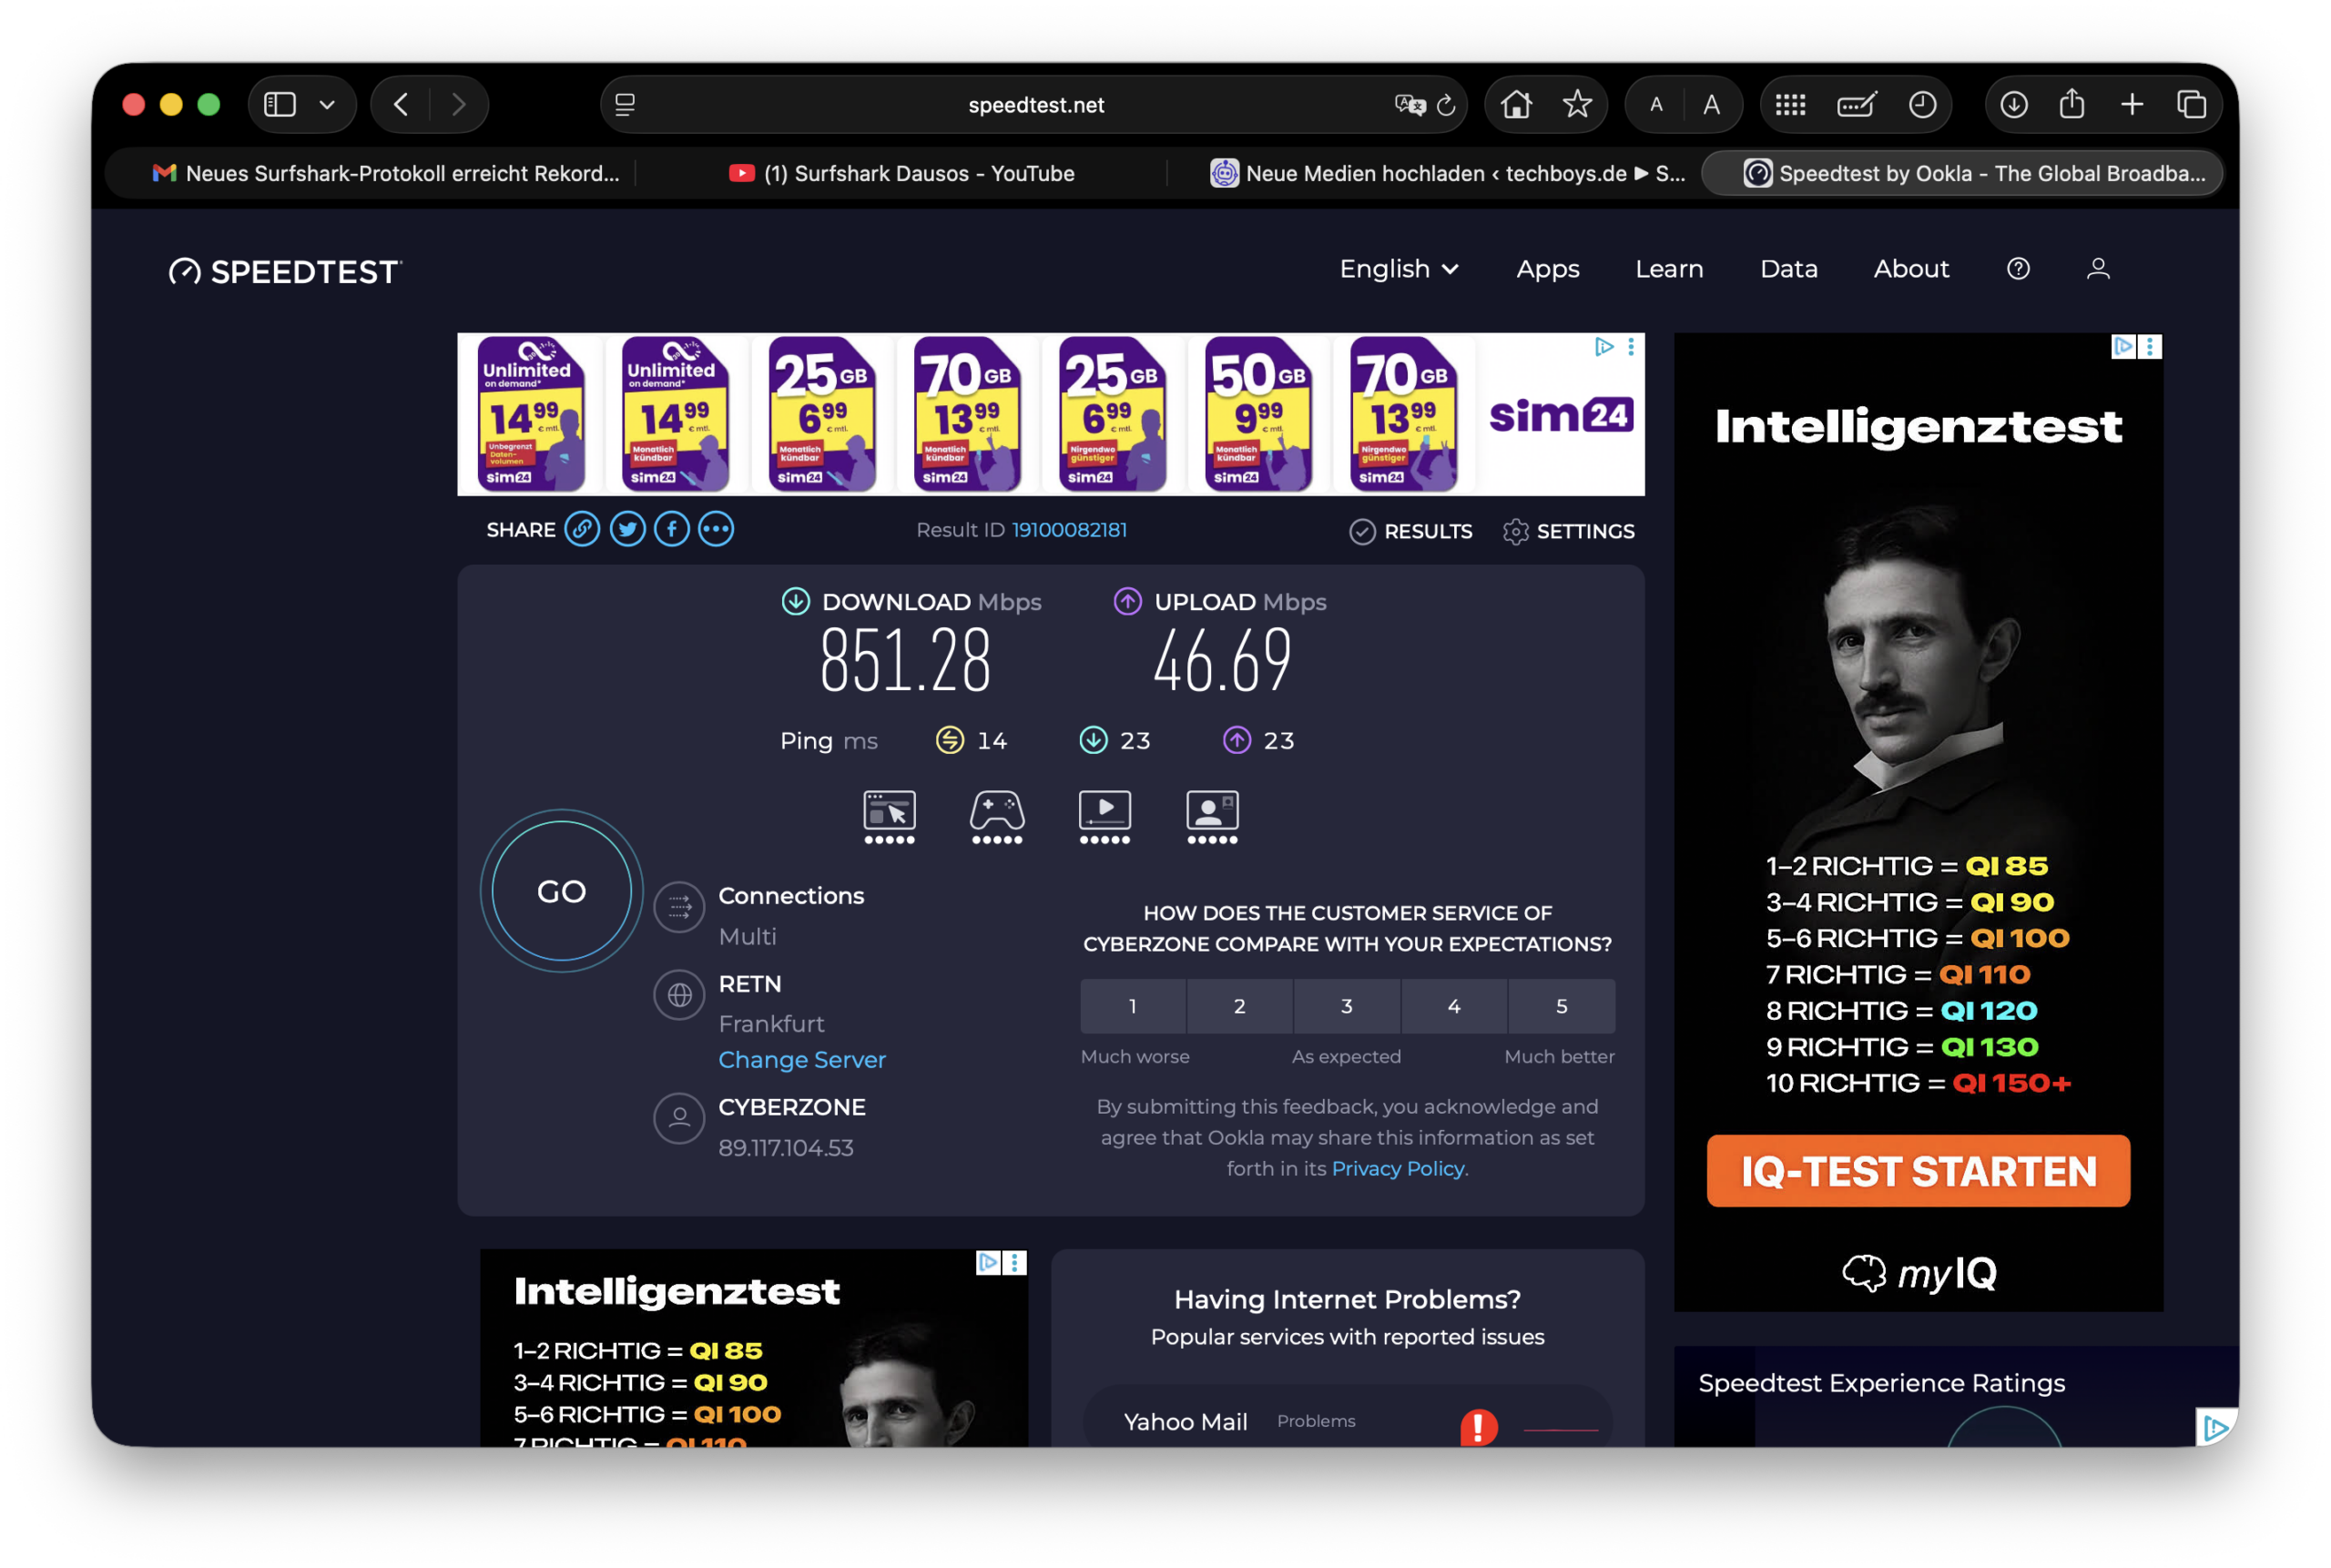This screenshot has height=1568, width=2331.
Task: Show browsing history clock icon
Action: pos(1922,104)
